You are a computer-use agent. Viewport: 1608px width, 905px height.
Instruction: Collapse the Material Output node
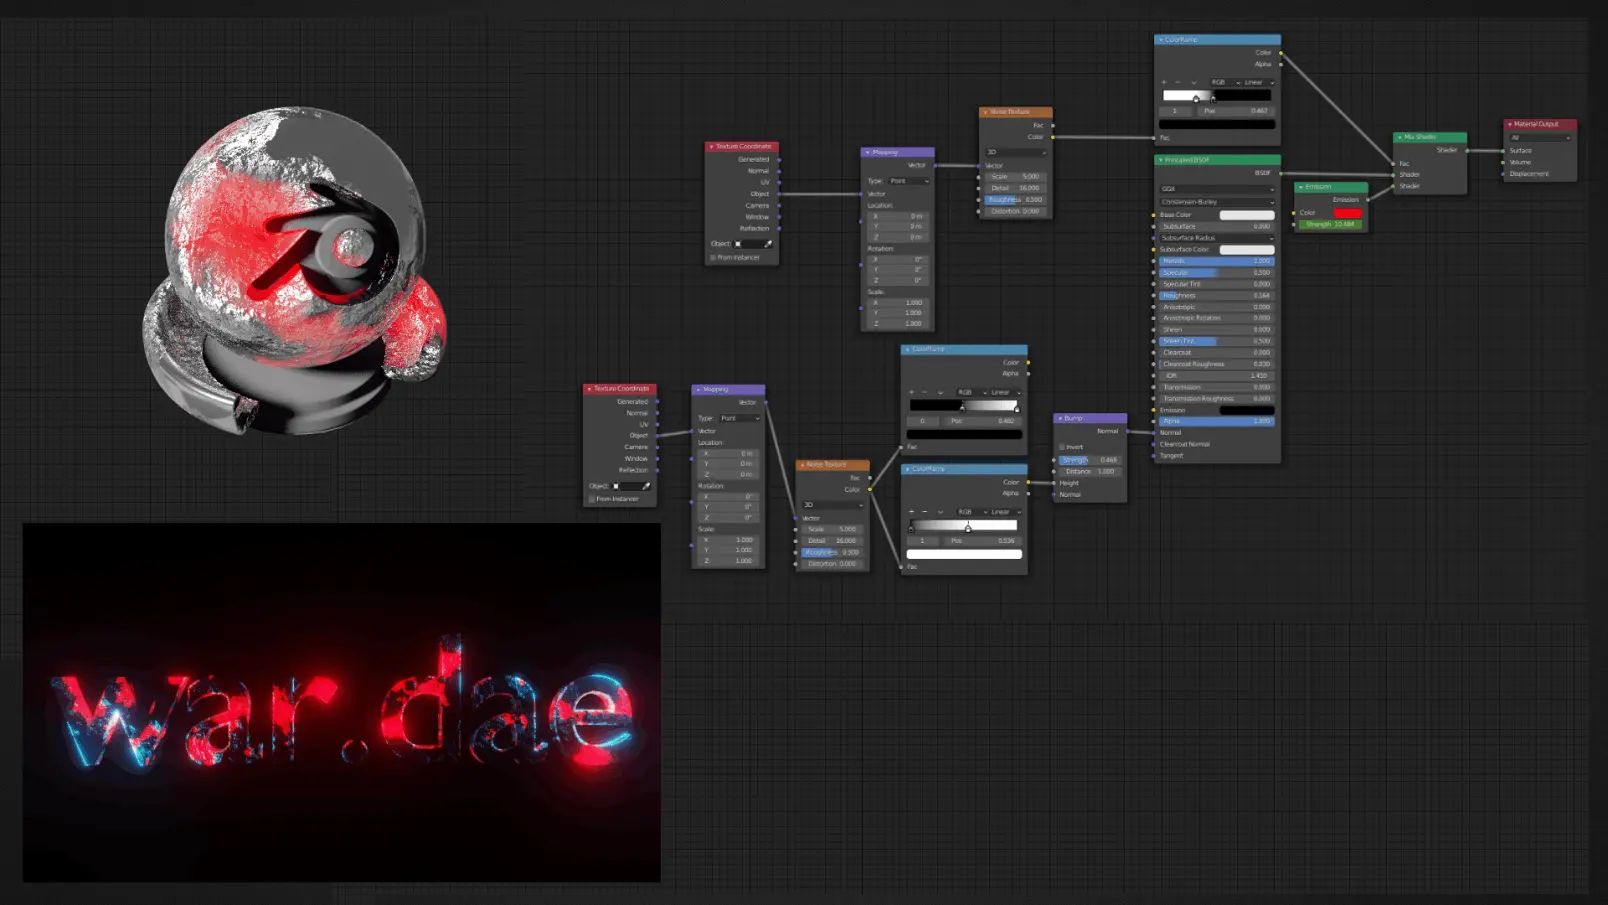pyautogui.click(x=1510, y=124)
